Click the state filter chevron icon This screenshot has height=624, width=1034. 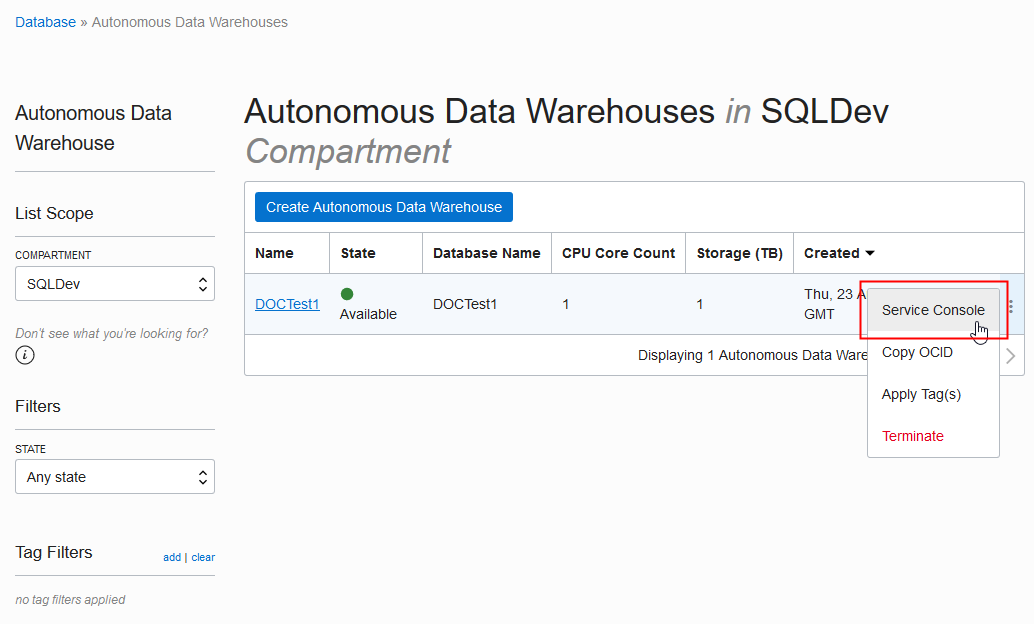[203, 476]
